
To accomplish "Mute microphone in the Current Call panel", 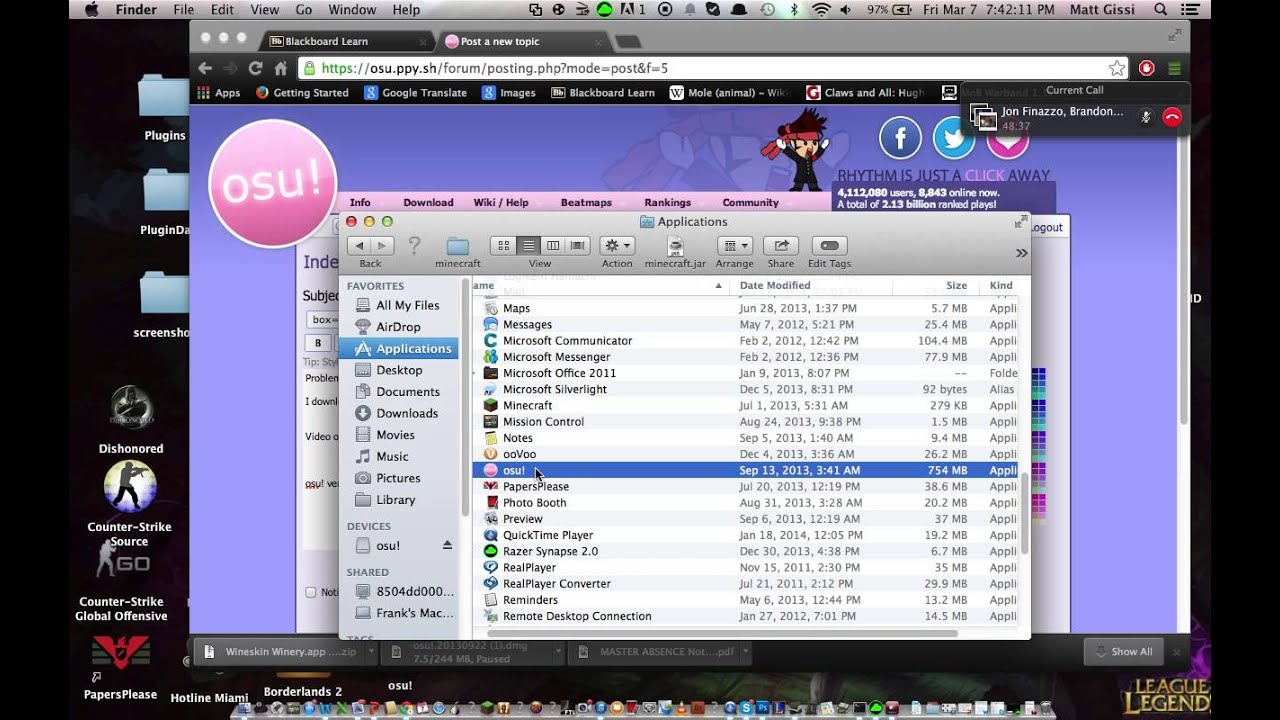I will pos(1146,117).
